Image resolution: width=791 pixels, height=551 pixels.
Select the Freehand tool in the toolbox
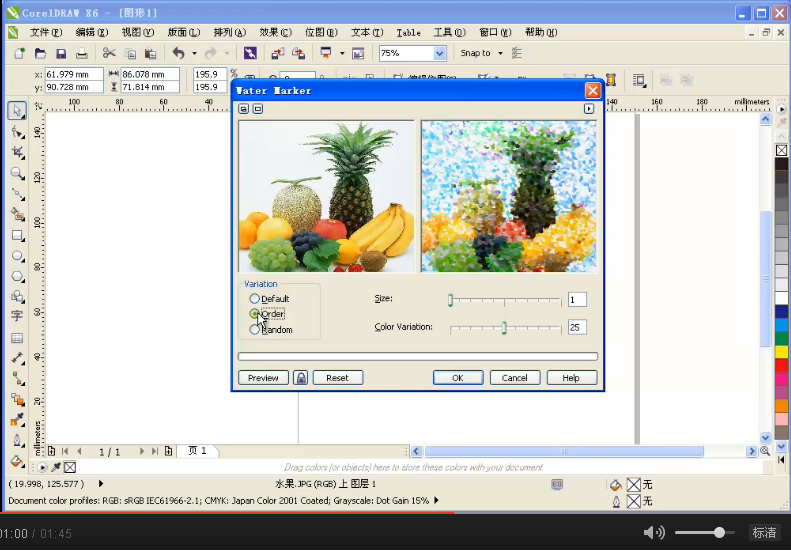point(17,194)
